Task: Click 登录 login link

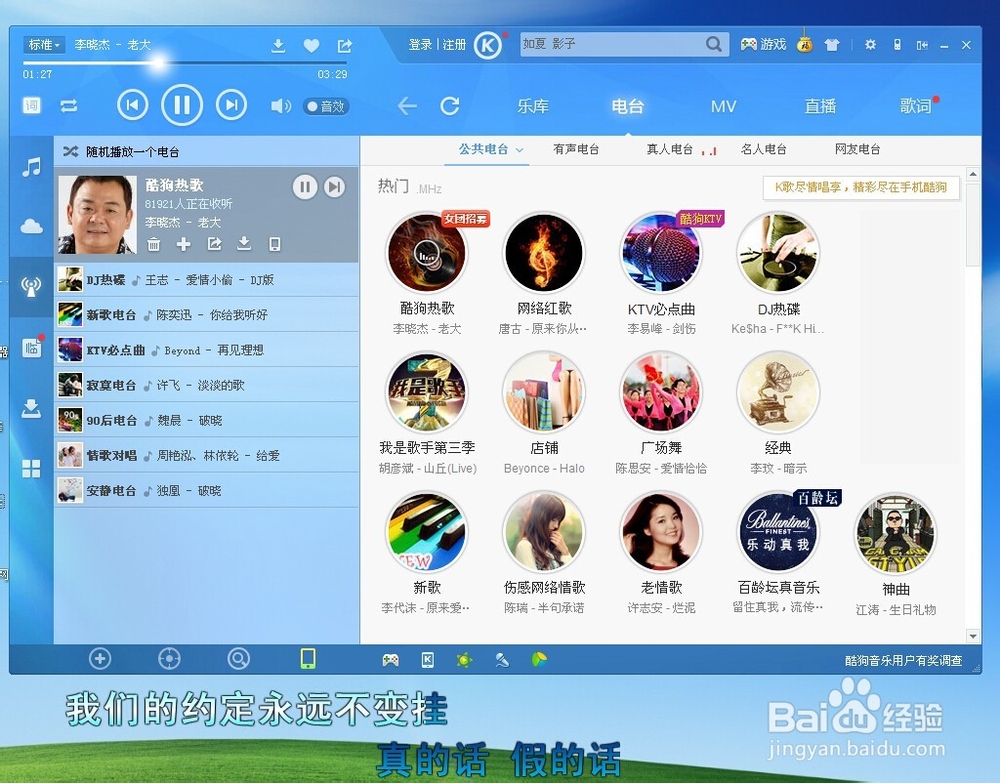Action: [420, 45]
